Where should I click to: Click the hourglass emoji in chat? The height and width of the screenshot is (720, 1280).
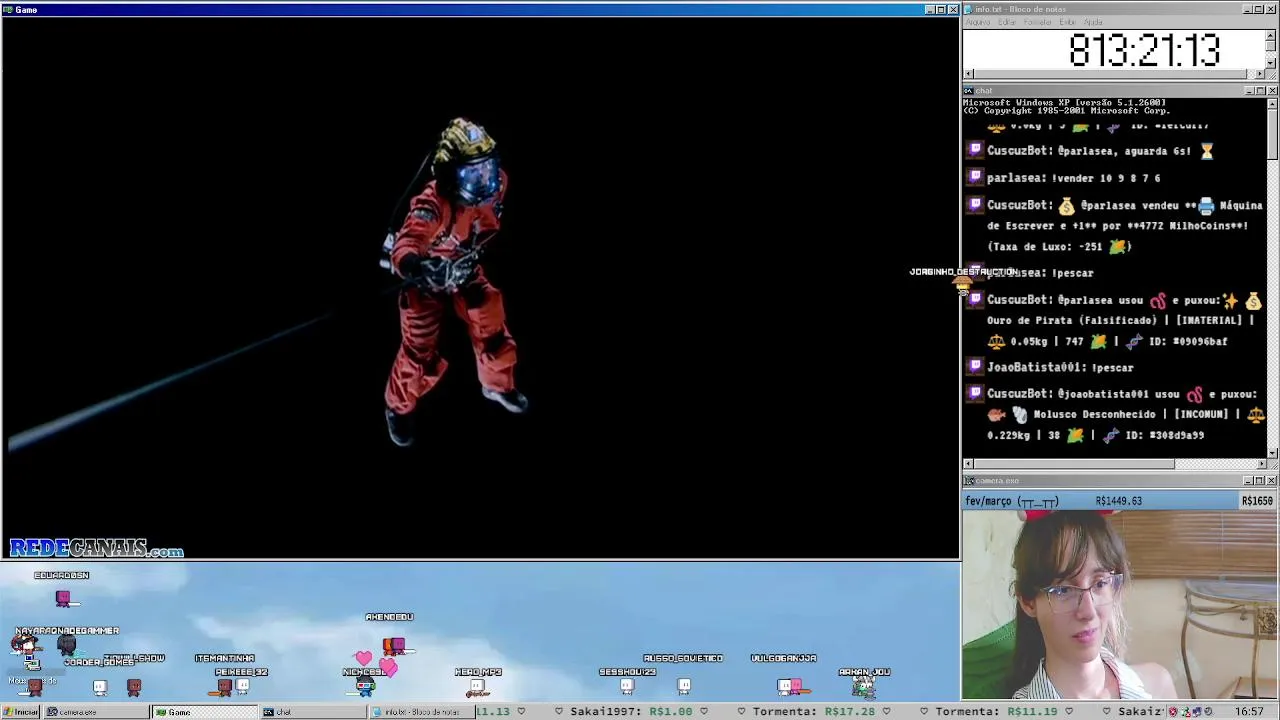point(1206,151)
